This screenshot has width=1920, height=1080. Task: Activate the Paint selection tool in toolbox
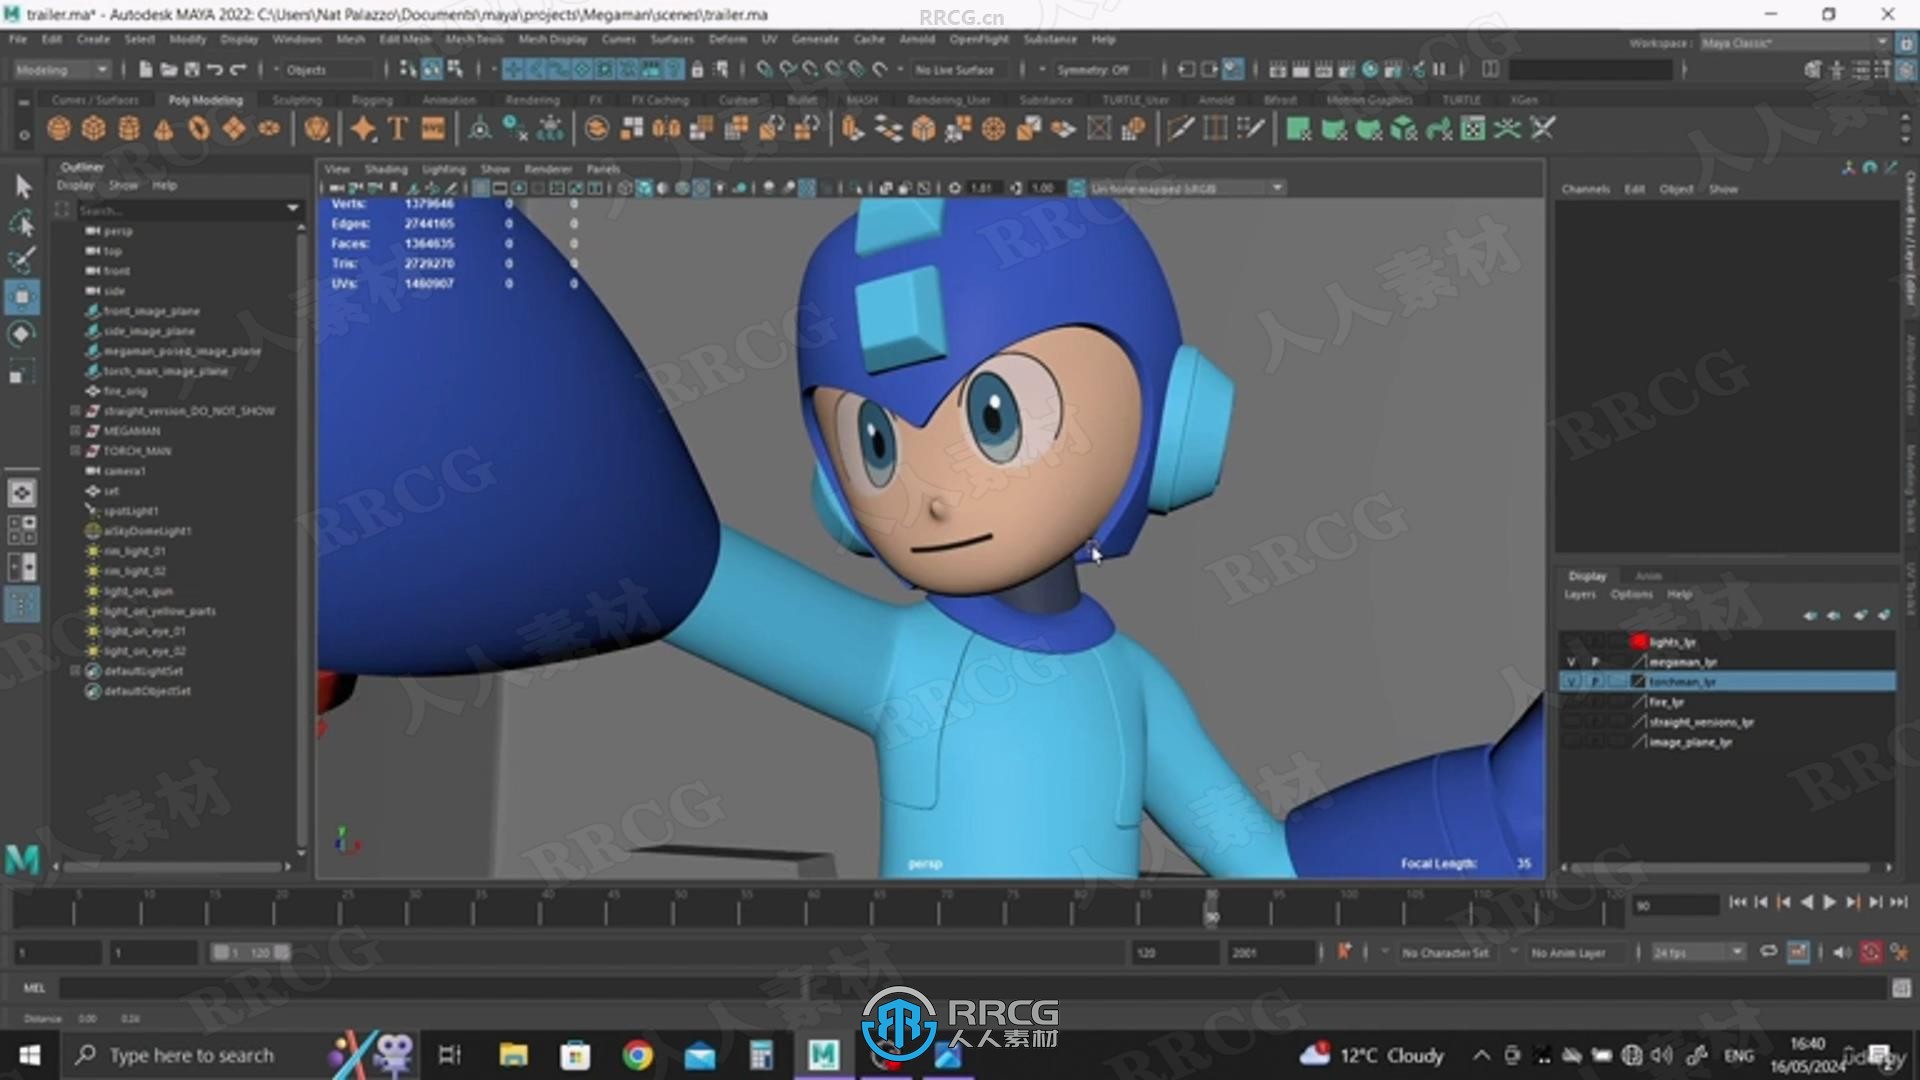pyautogui.click(x=23, y=260)
